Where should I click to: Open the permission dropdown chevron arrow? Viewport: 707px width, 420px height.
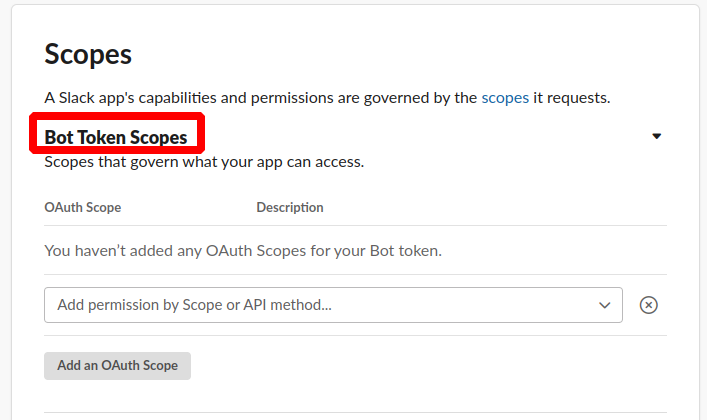[604, 305]
